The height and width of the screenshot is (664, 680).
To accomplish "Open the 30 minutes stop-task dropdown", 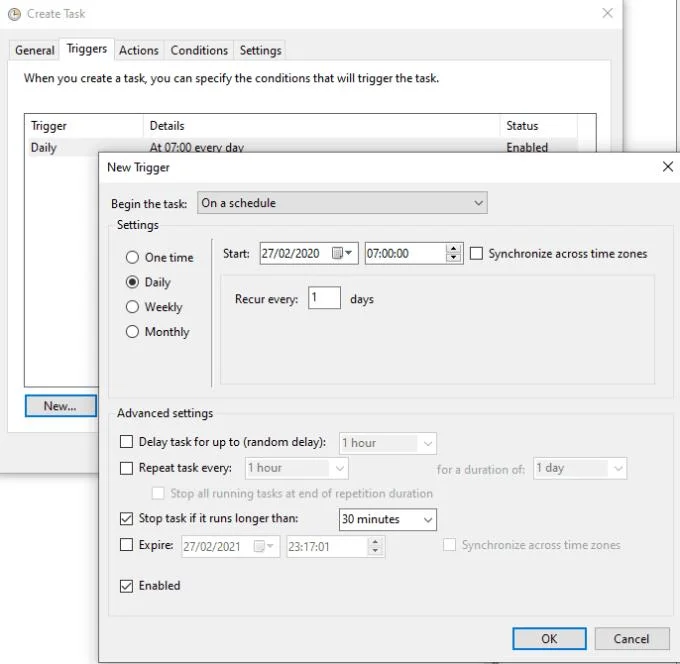I will point(388,520).
